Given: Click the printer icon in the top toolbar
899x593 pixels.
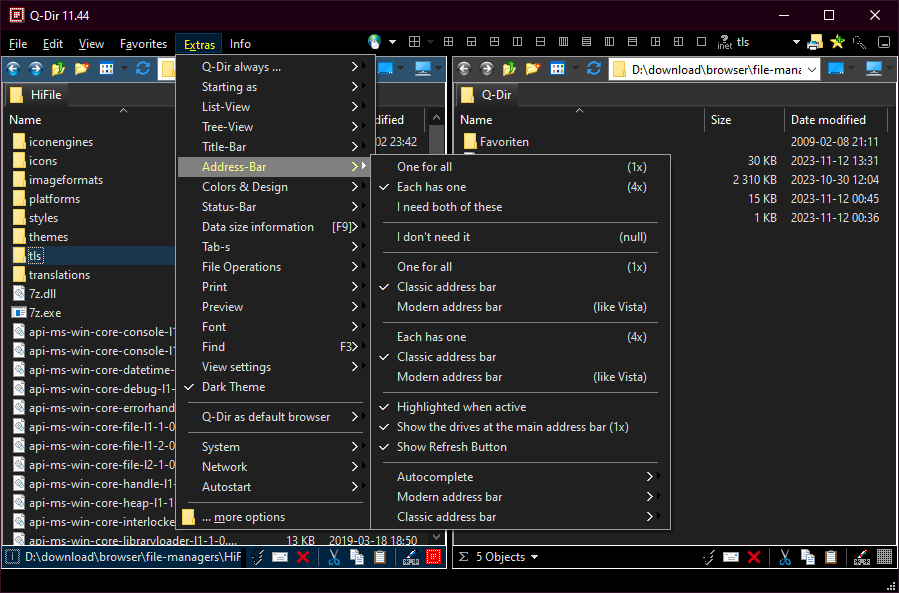Looking at the screenshot, I should tap(815, 42).
